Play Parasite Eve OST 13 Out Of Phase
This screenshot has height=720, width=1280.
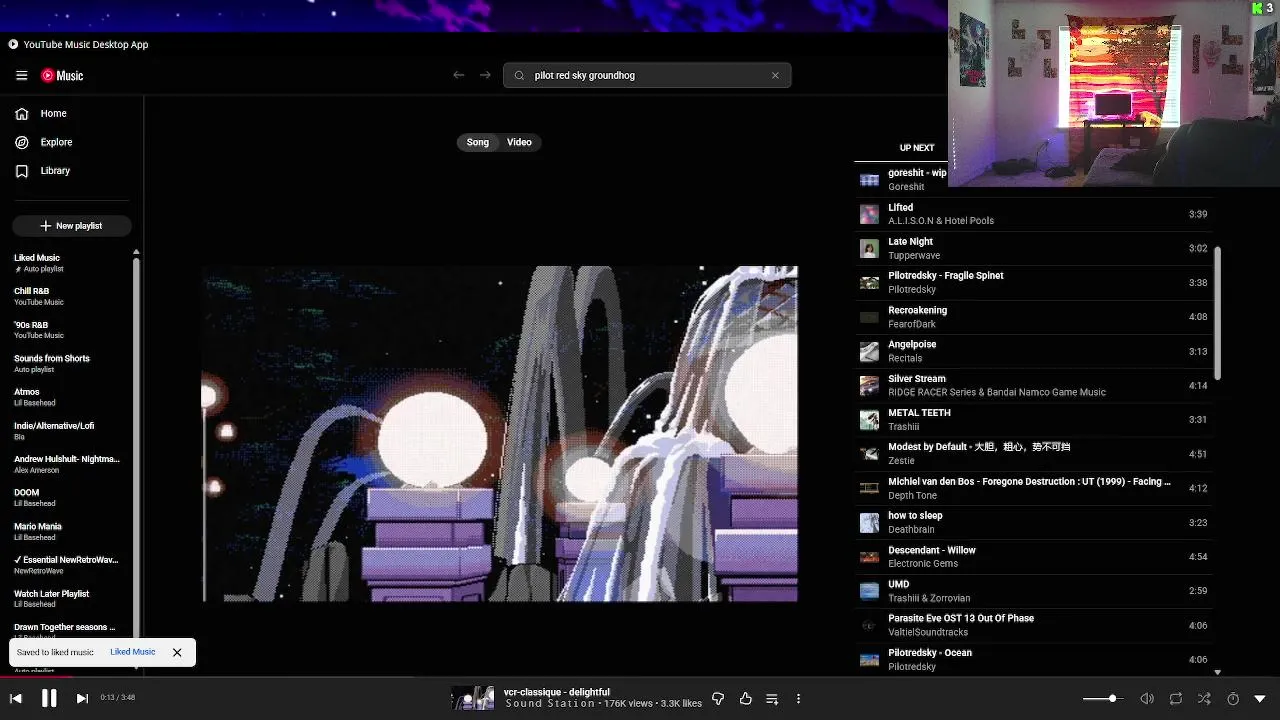1034,625
